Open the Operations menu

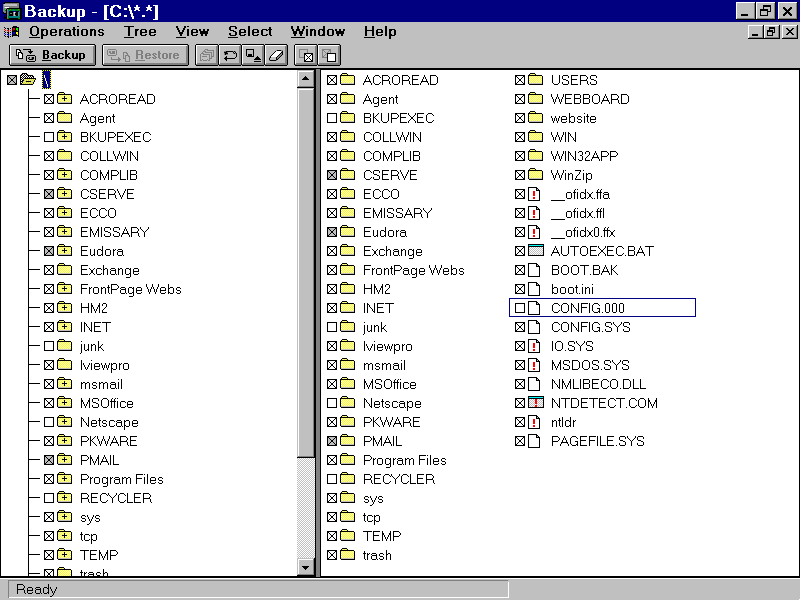66,31
